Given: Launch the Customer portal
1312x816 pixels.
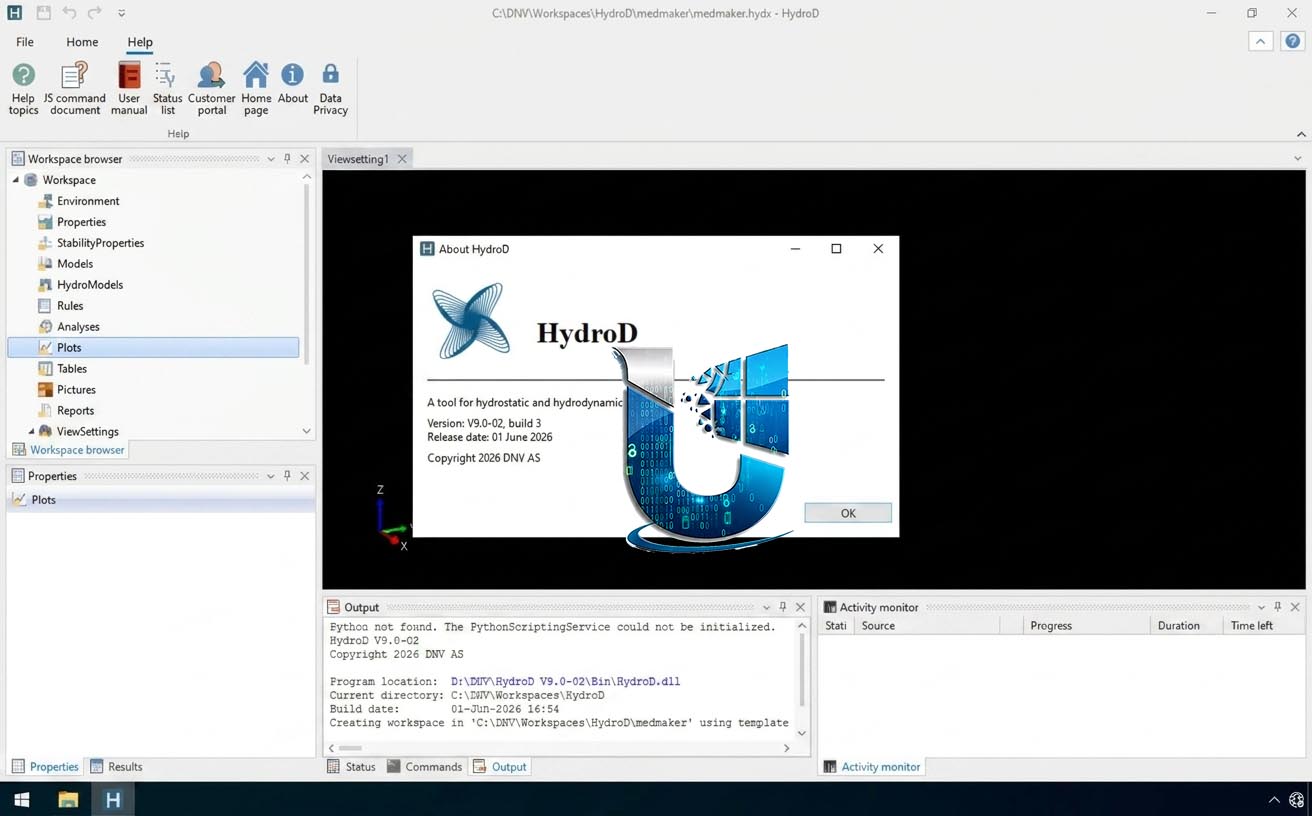Looking at the screenshot, I should [x=211, y=88].
